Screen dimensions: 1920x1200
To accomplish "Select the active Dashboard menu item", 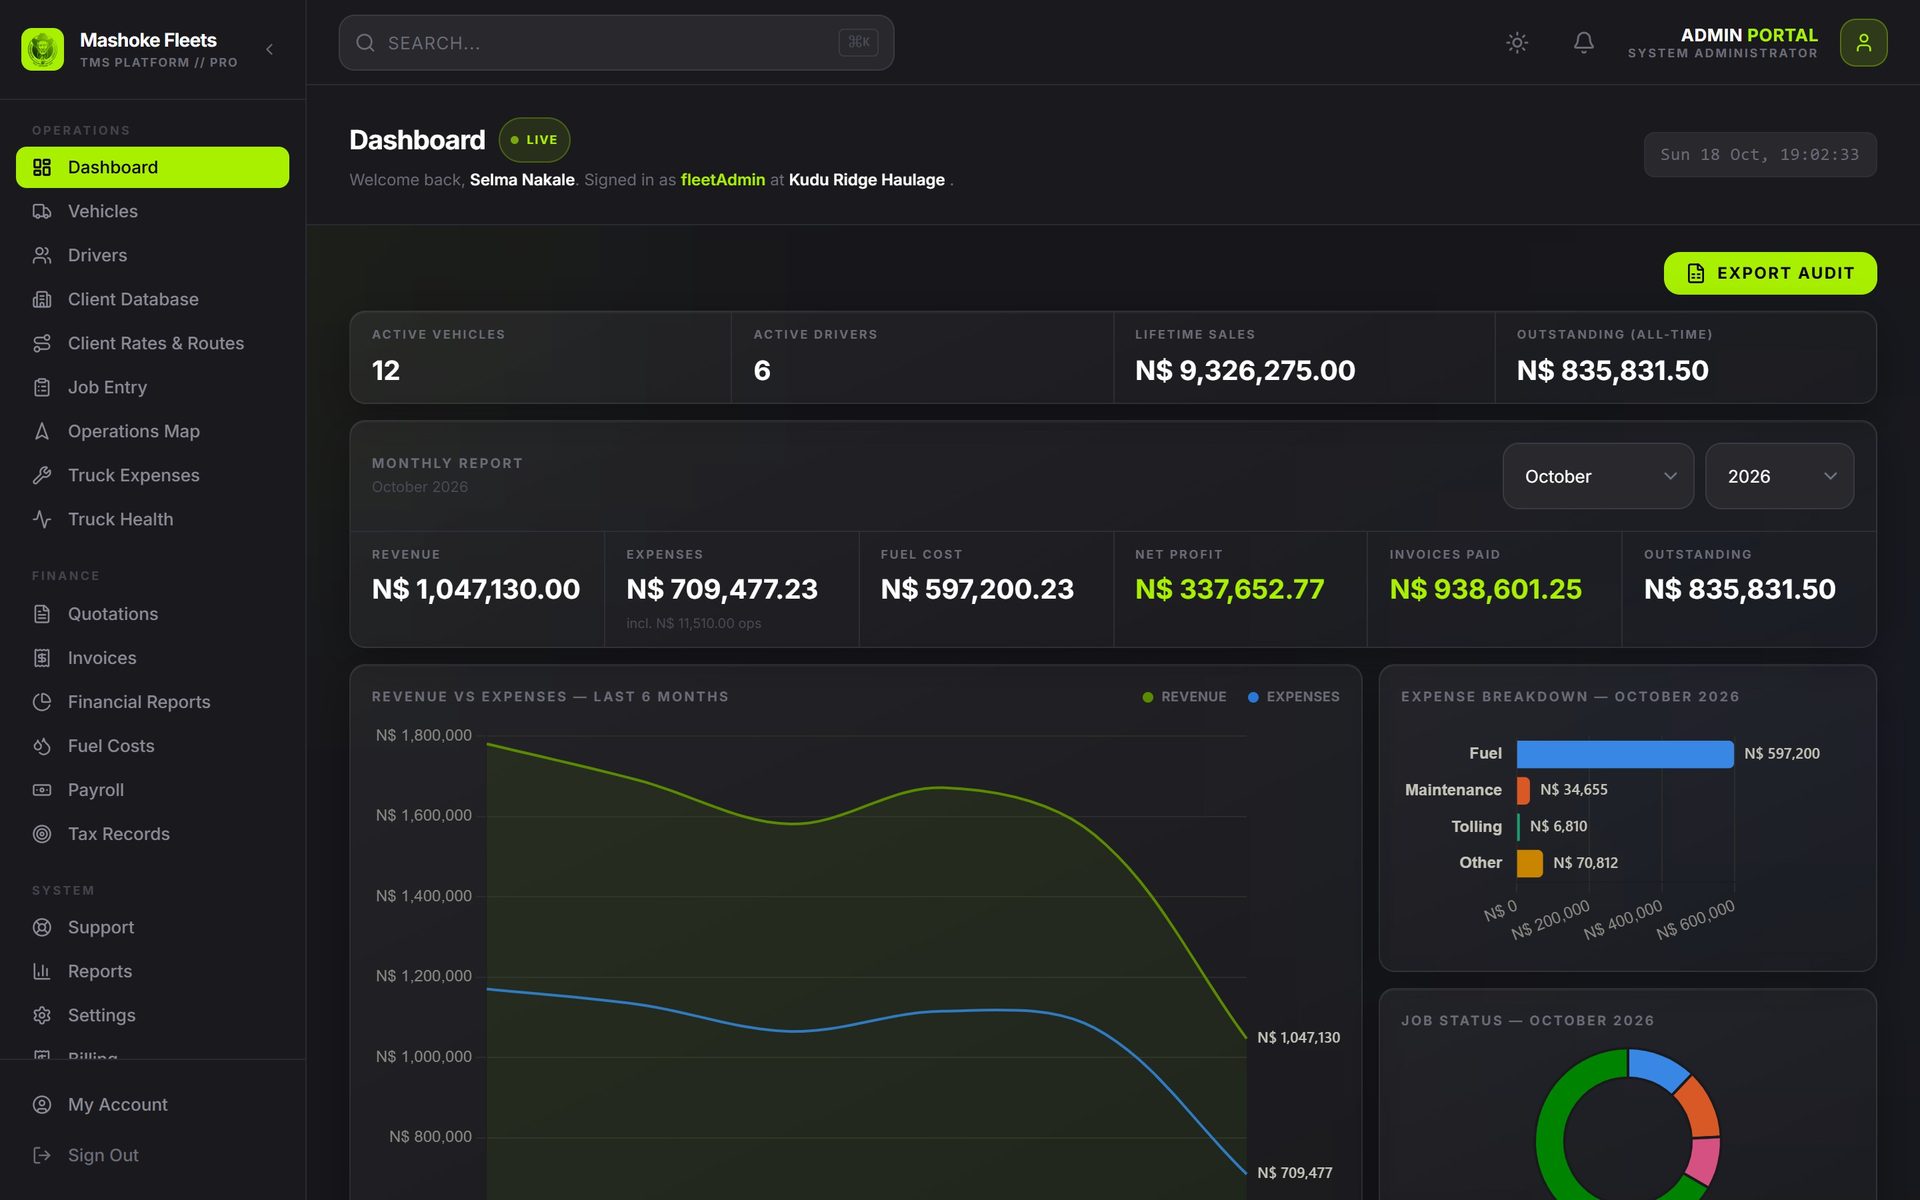I will [152, 167].
